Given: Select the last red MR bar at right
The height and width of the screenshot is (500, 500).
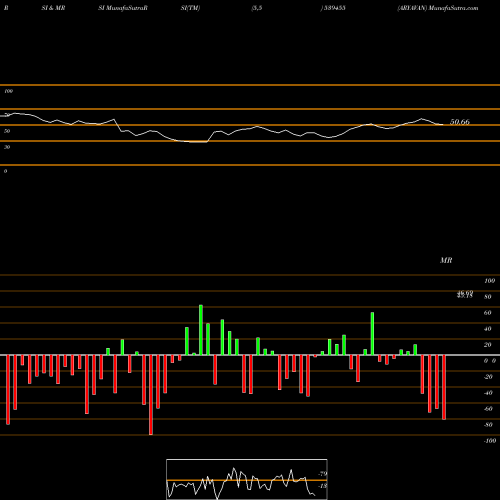Looking at the screenshot, I should (444, 387).
